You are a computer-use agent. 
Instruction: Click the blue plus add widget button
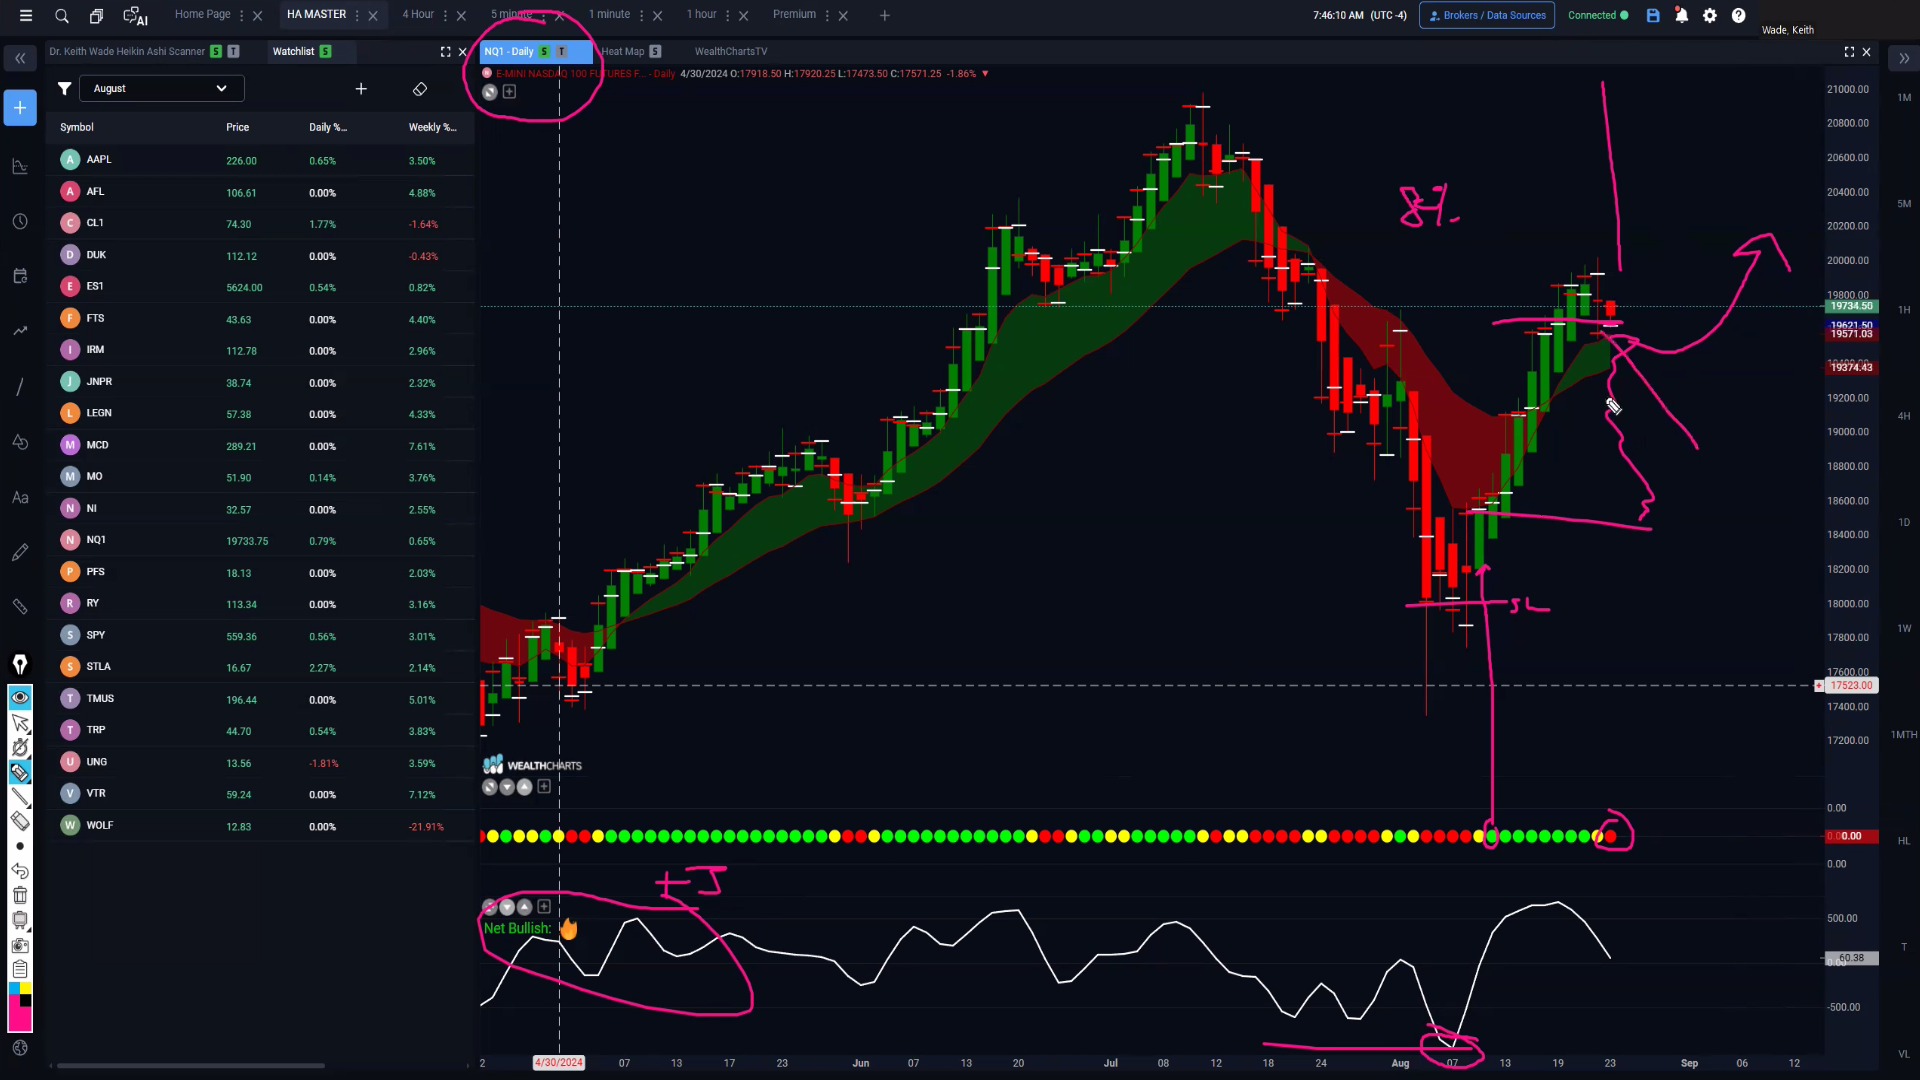tap(20, 108)
